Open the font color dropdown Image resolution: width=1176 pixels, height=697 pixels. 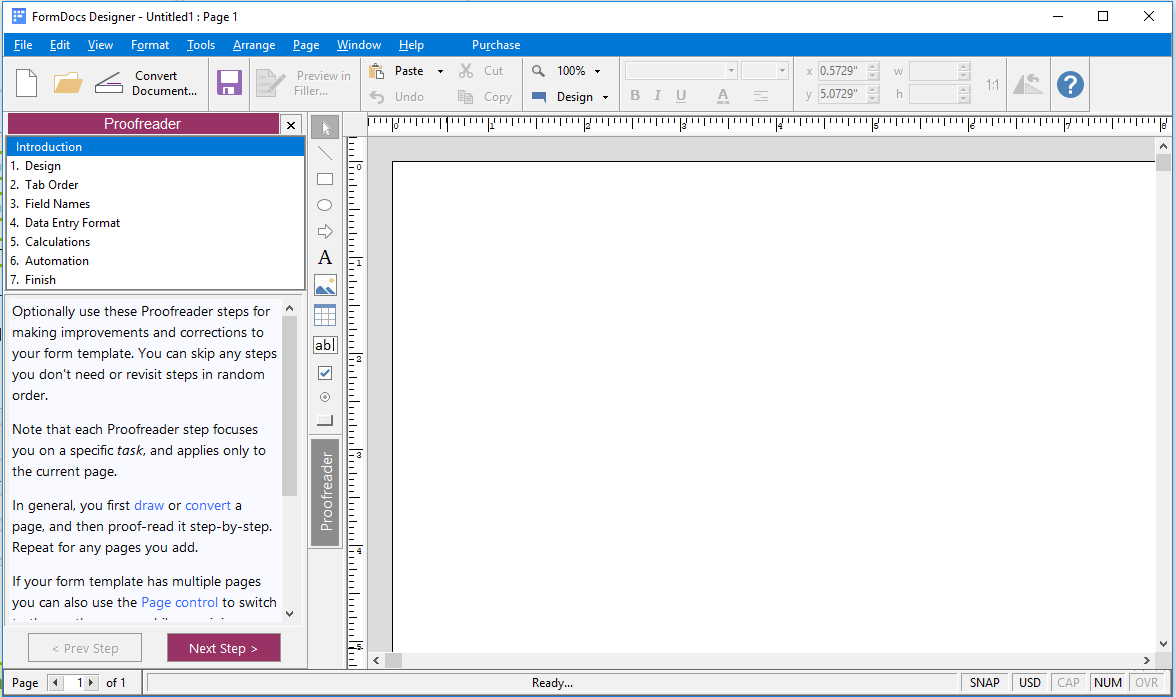(723, 95)
